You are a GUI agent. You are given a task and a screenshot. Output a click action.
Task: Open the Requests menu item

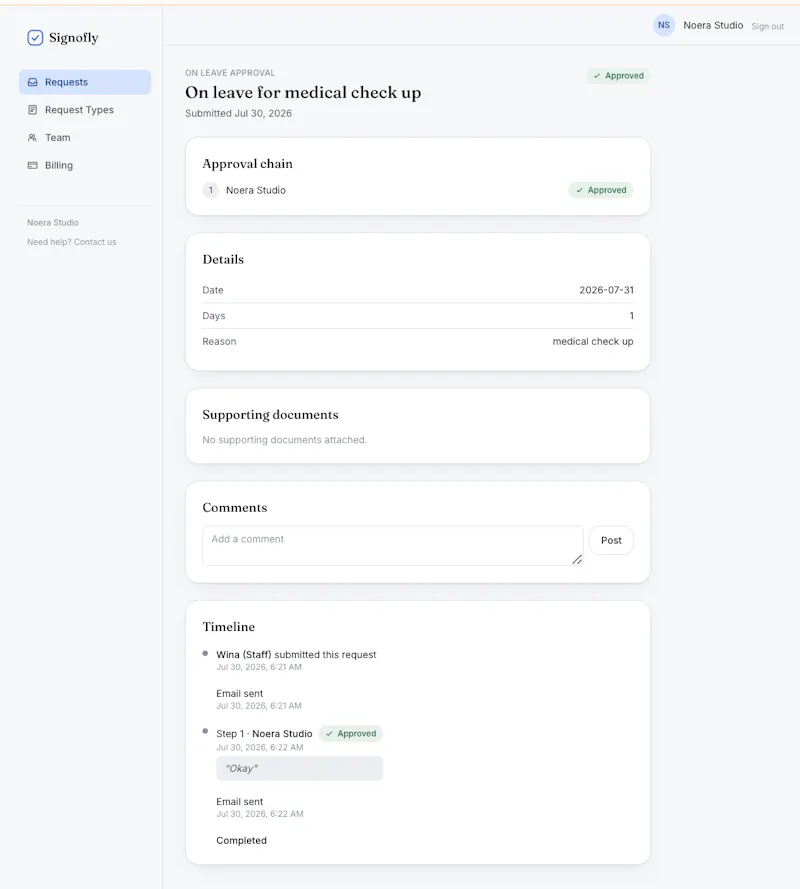pos(85,82)
